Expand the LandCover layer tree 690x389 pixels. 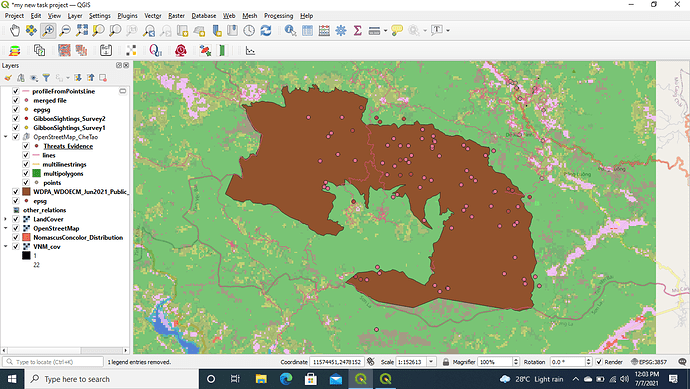pyautogui.click(x=6, y=219)
